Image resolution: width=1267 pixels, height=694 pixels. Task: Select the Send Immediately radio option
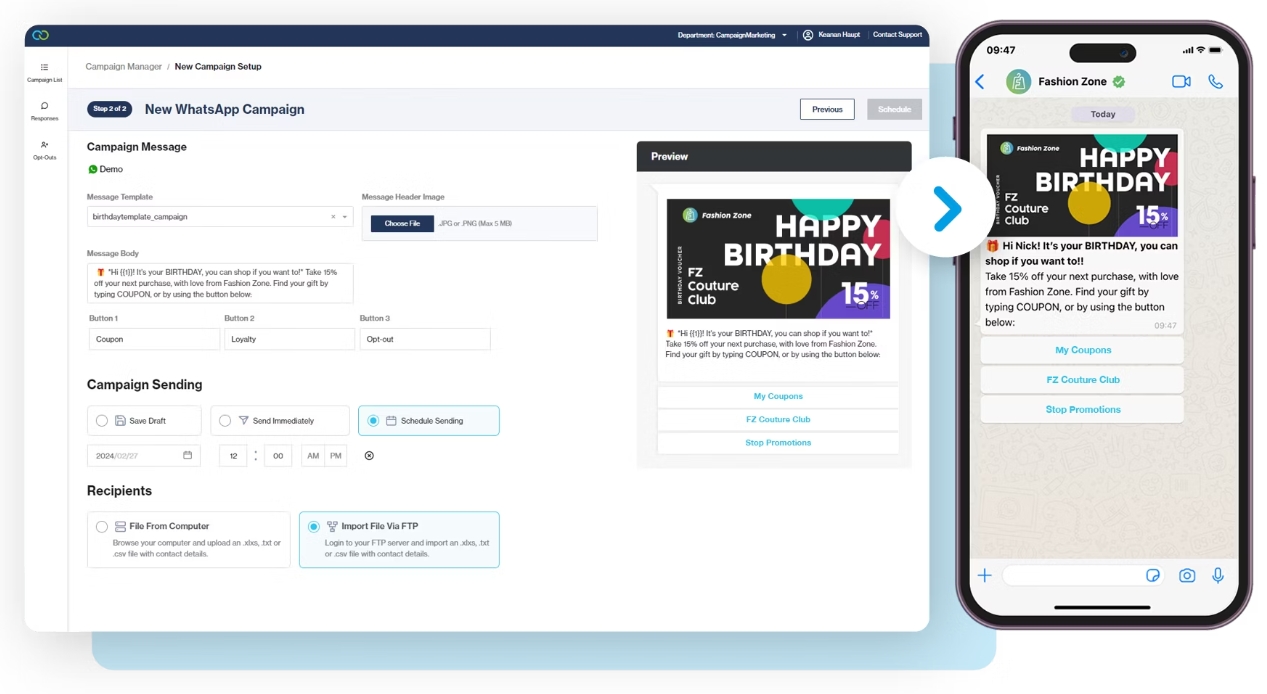pos(225,421)
